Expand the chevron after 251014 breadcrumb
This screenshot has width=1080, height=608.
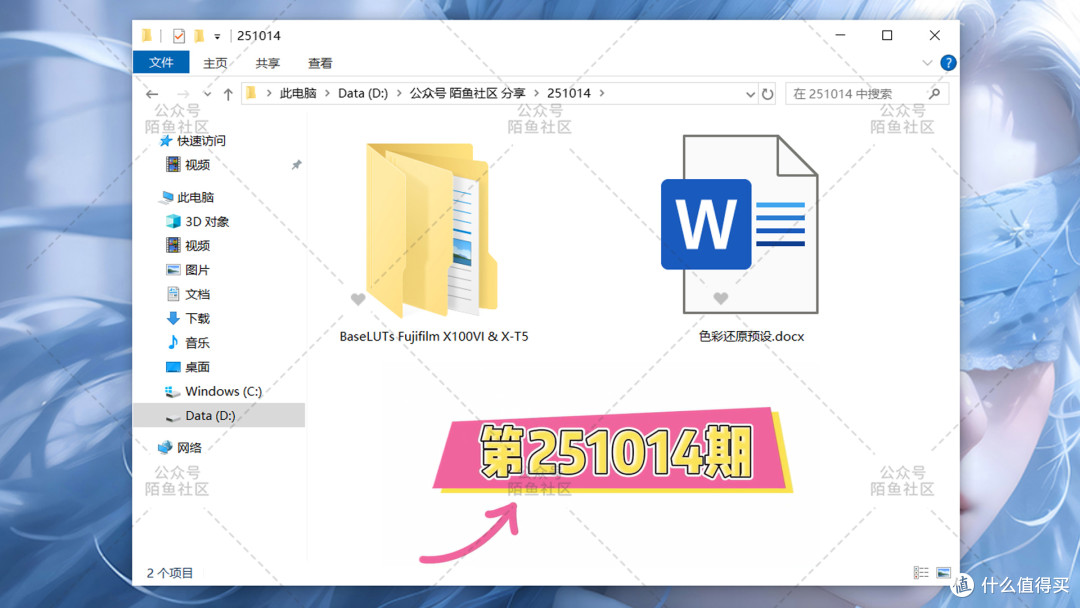(602, 93)
